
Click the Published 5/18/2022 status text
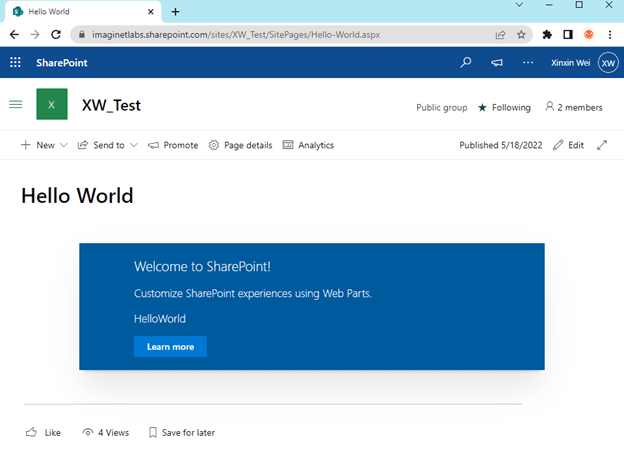click(501, 145)
